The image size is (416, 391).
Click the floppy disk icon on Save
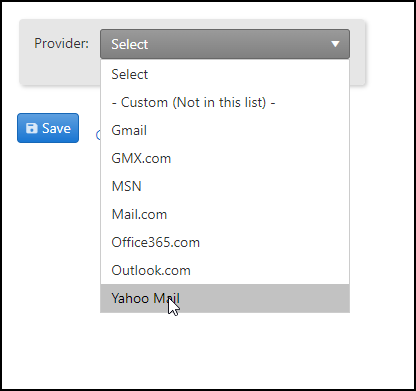click(x=32, y=128)
